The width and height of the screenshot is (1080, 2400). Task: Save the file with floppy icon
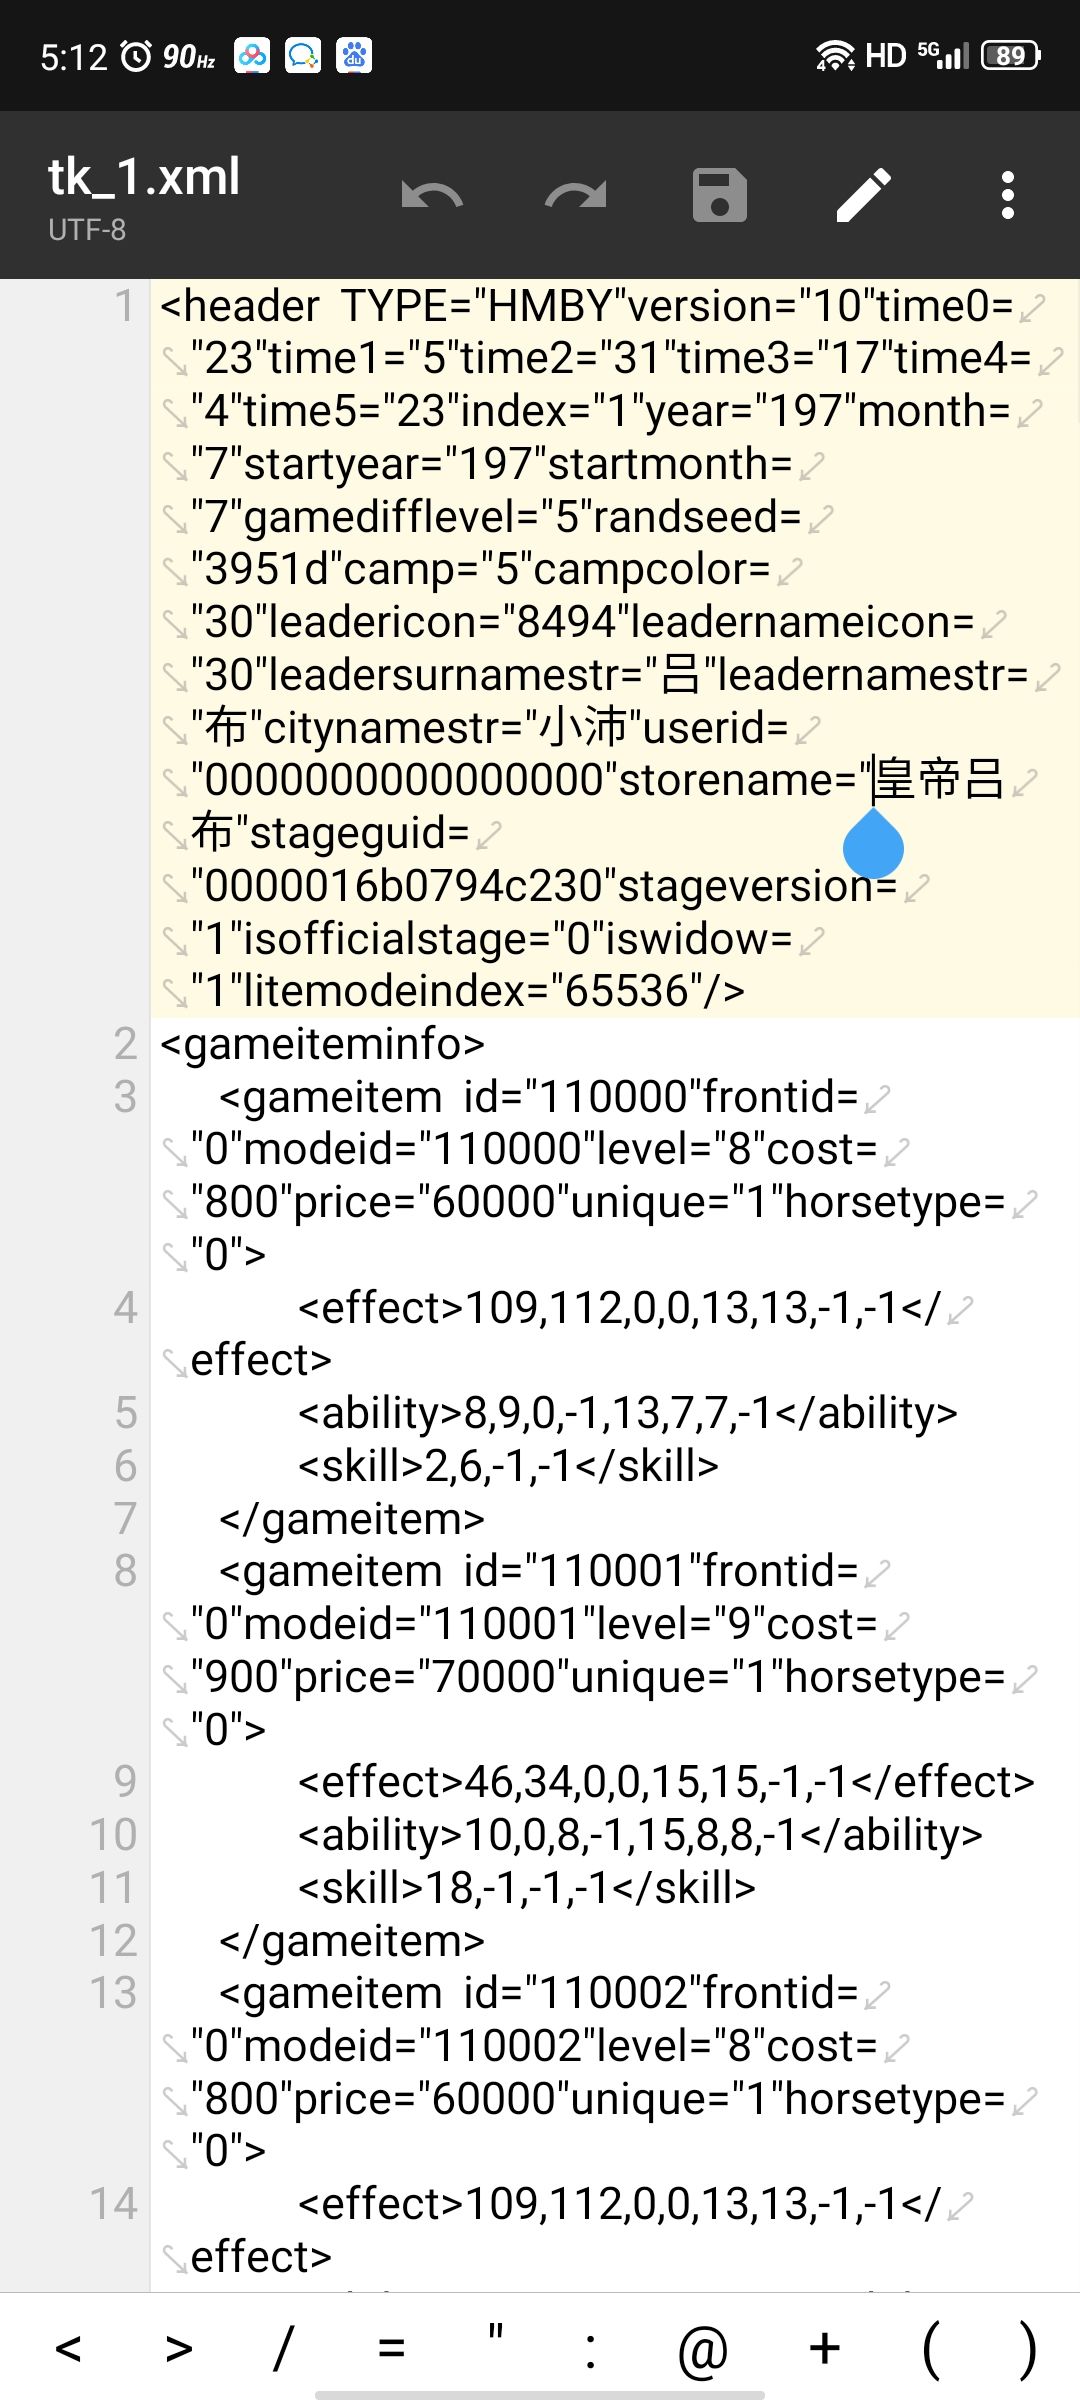(x=719, y=195)
